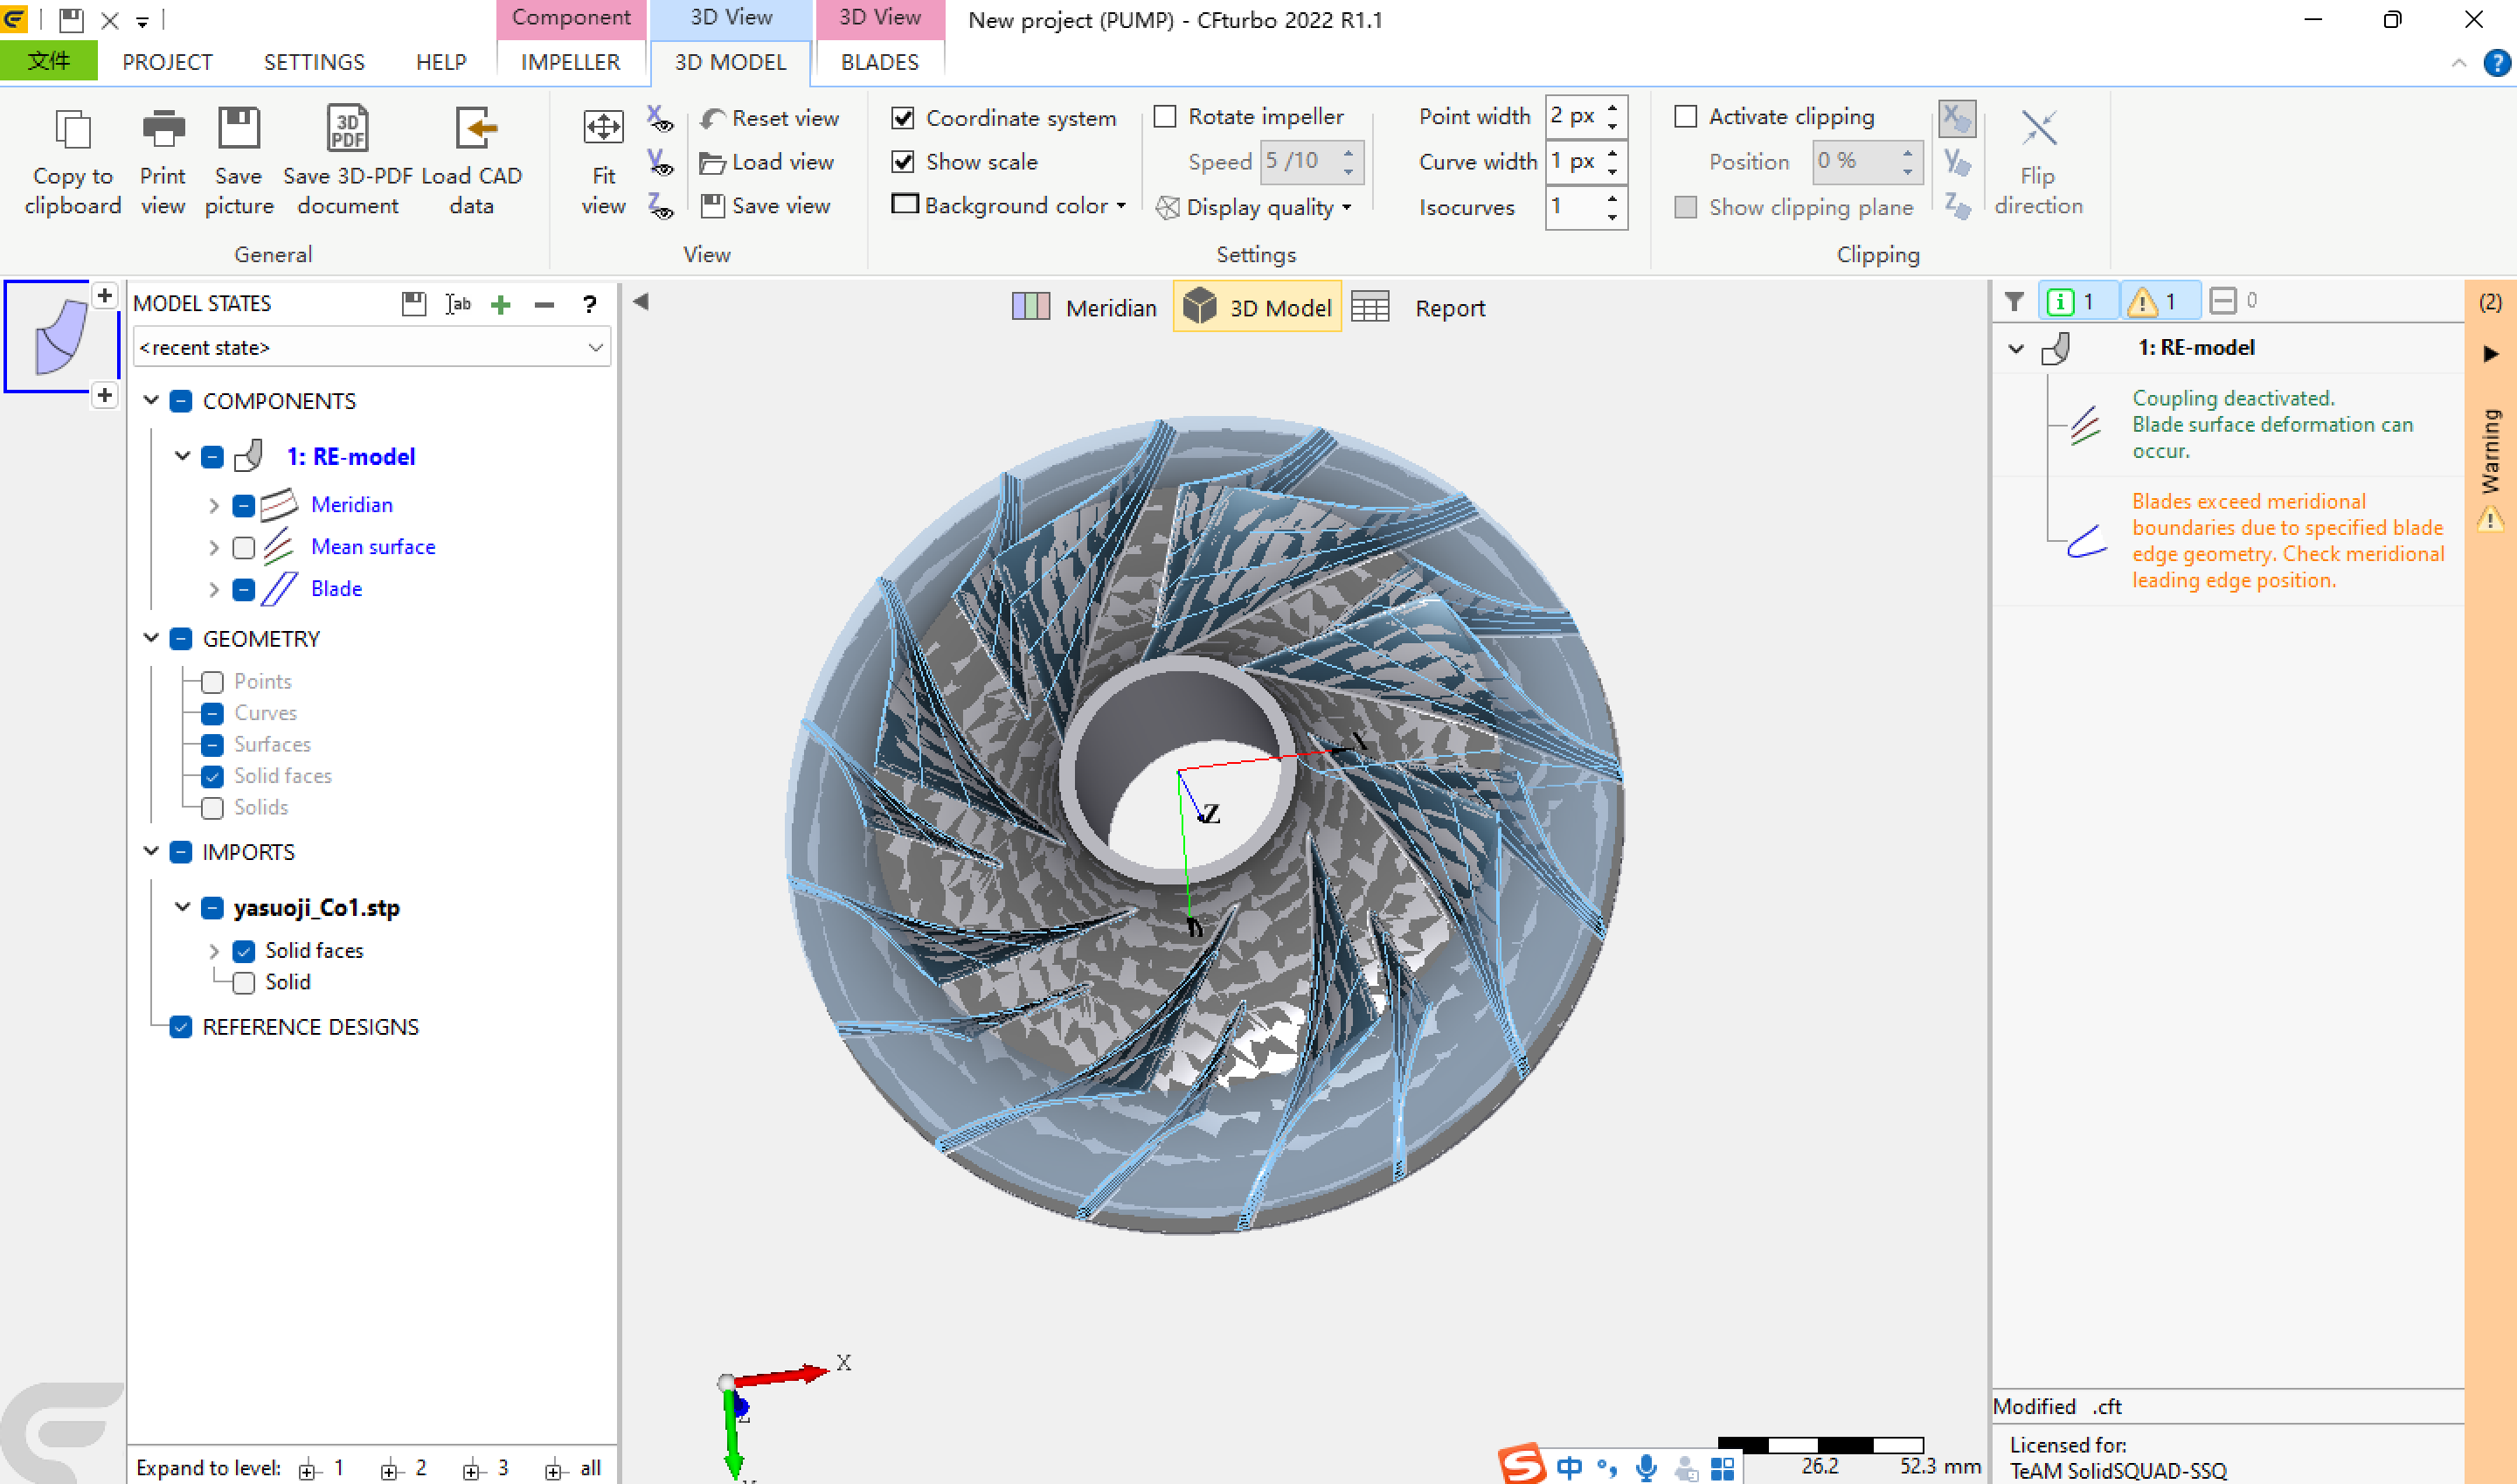Increase the Isocurves stepper value
Image resolution: width=2517 pixels, height=1484 pixels.
coord(1612,198)
